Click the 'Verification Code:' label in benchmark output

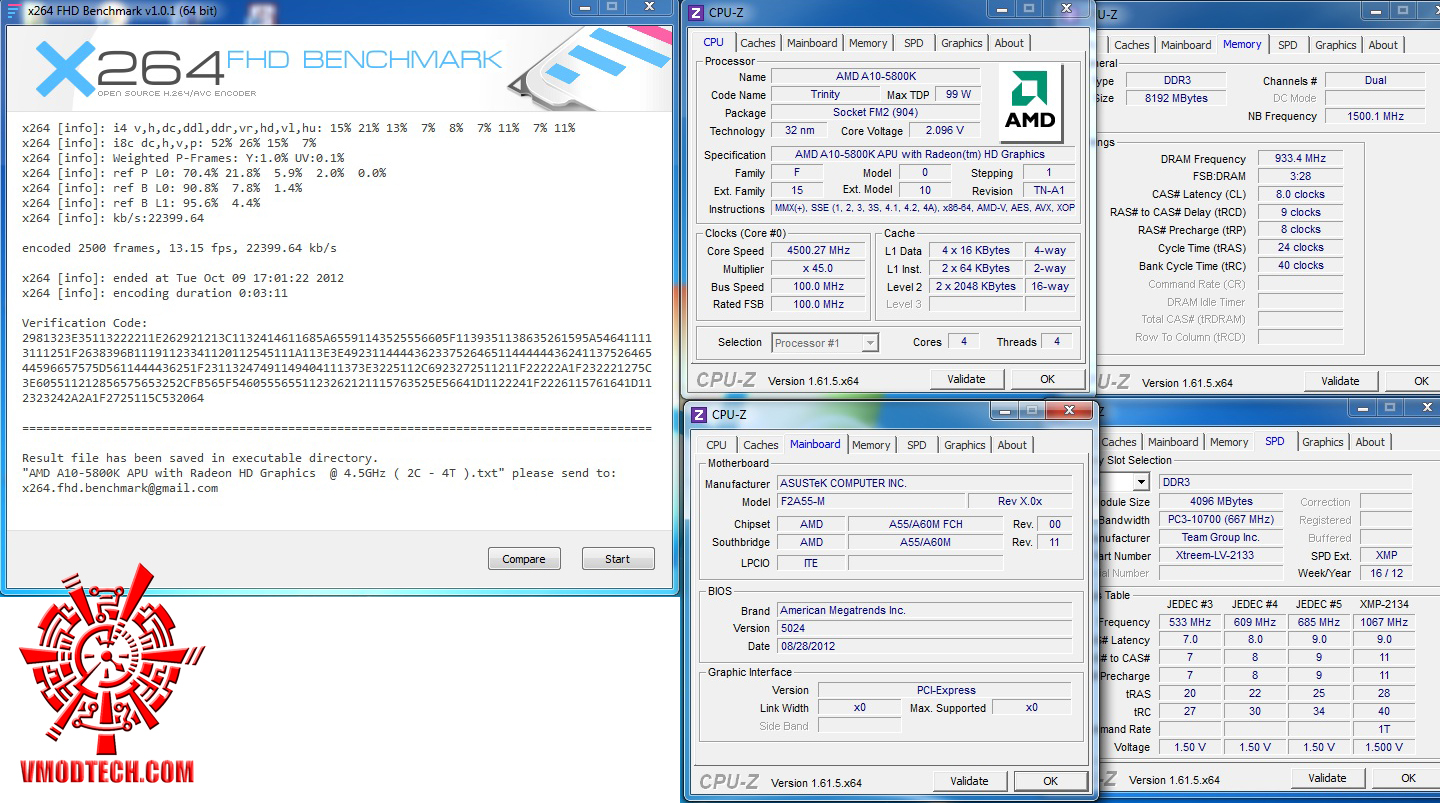click(x=84, y=323)
